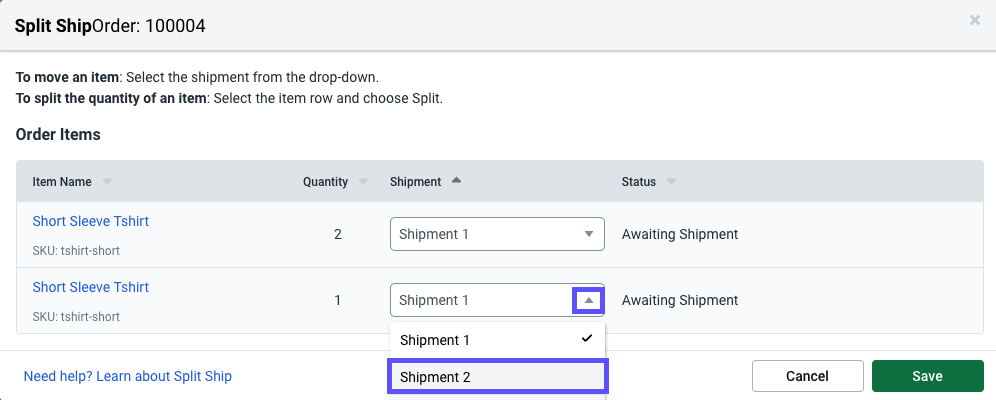Sort by Quantity column arrow
Viewport: 996px width, 400px height.
[363, 182]
